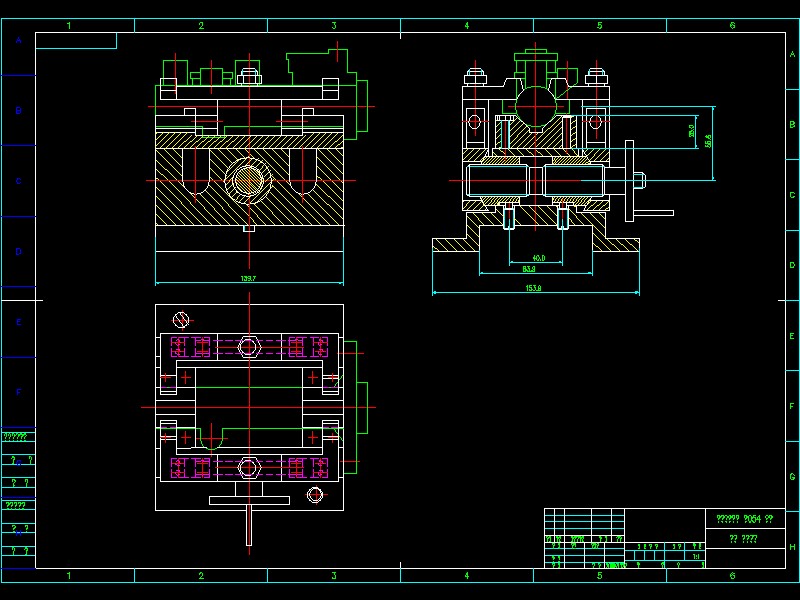The height and width of the screenshot is (600, 800).
Task: Click zone number 4 on top border
Action: pos(466,26)
